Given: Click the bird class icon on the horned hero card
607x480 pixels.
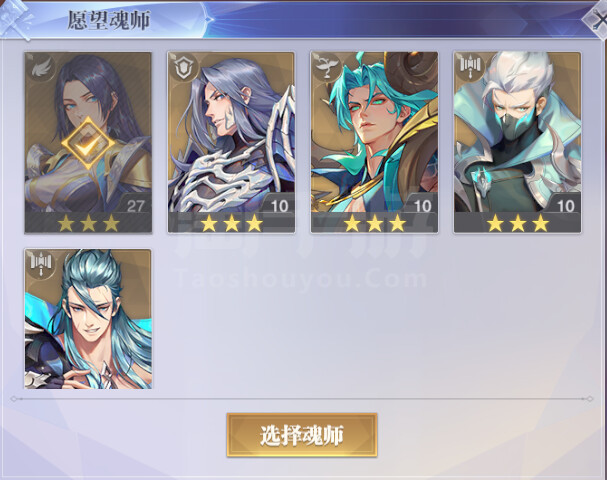Looking at the screenshot, I should (x=326, y=68).
